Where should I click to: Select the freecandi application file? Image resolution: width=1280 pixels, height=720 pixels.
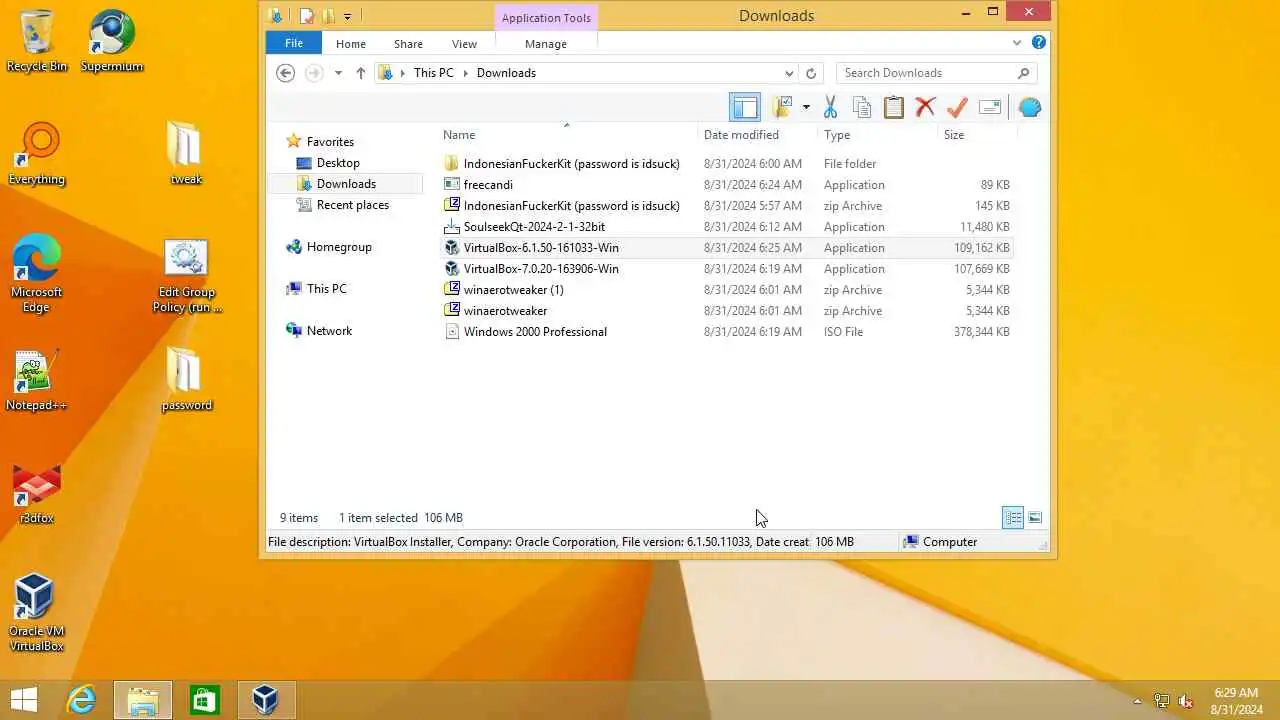727,185
